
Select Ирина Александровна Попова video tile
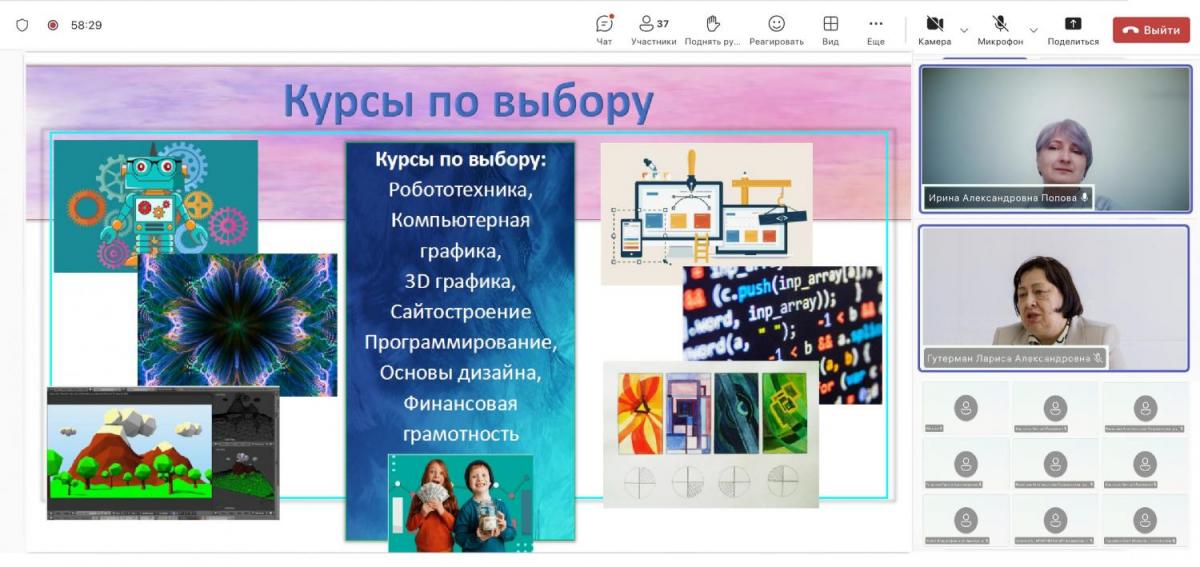(1055, 138)
